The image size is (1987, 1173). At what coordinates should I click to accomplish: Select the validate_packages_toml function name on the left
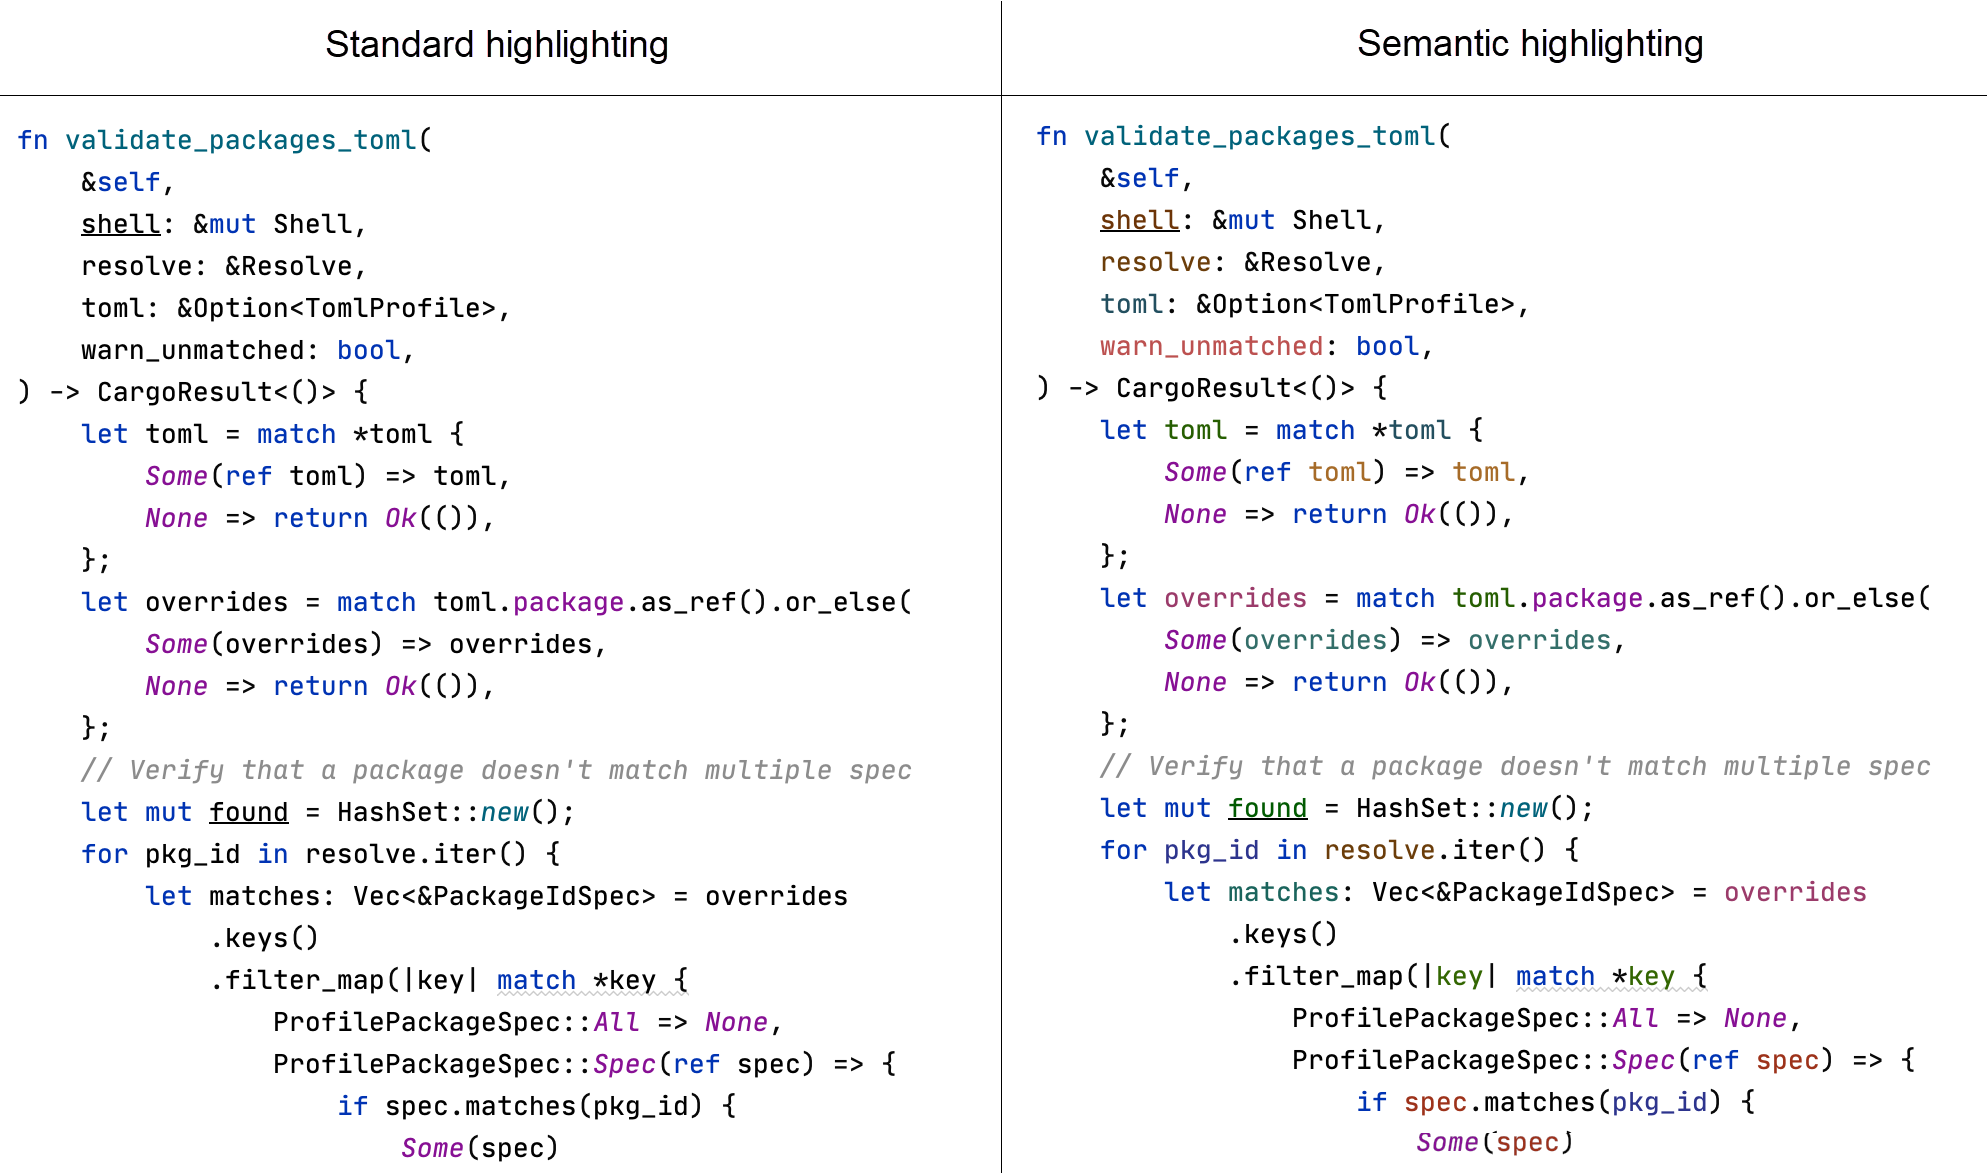click(242, 140)
